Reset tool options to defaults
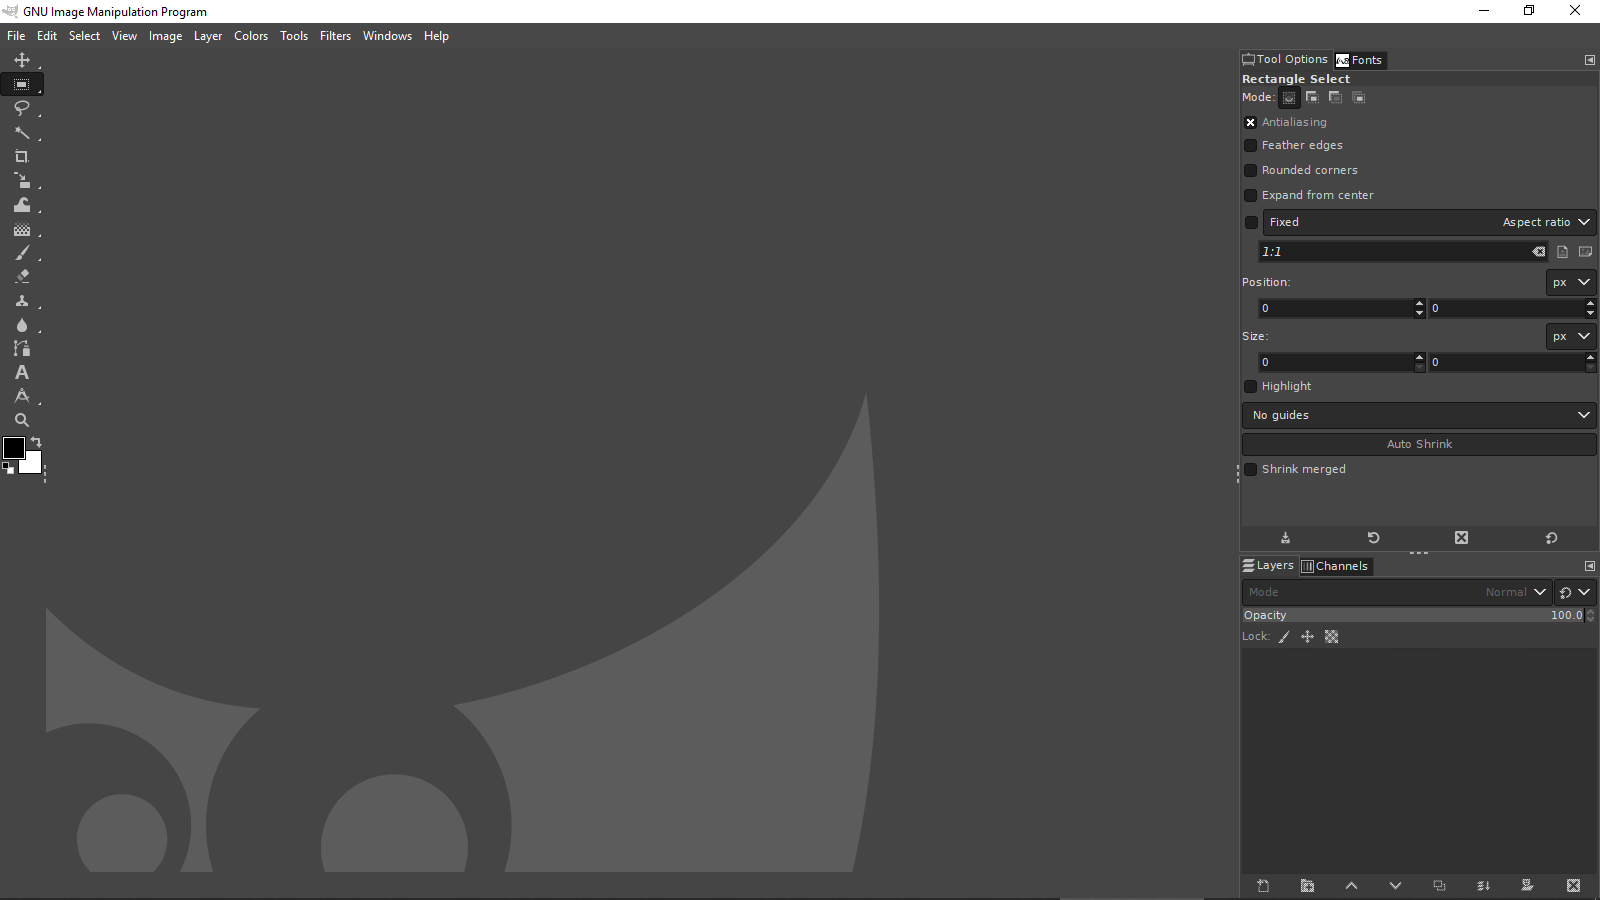 click(x=1551, y=538)
